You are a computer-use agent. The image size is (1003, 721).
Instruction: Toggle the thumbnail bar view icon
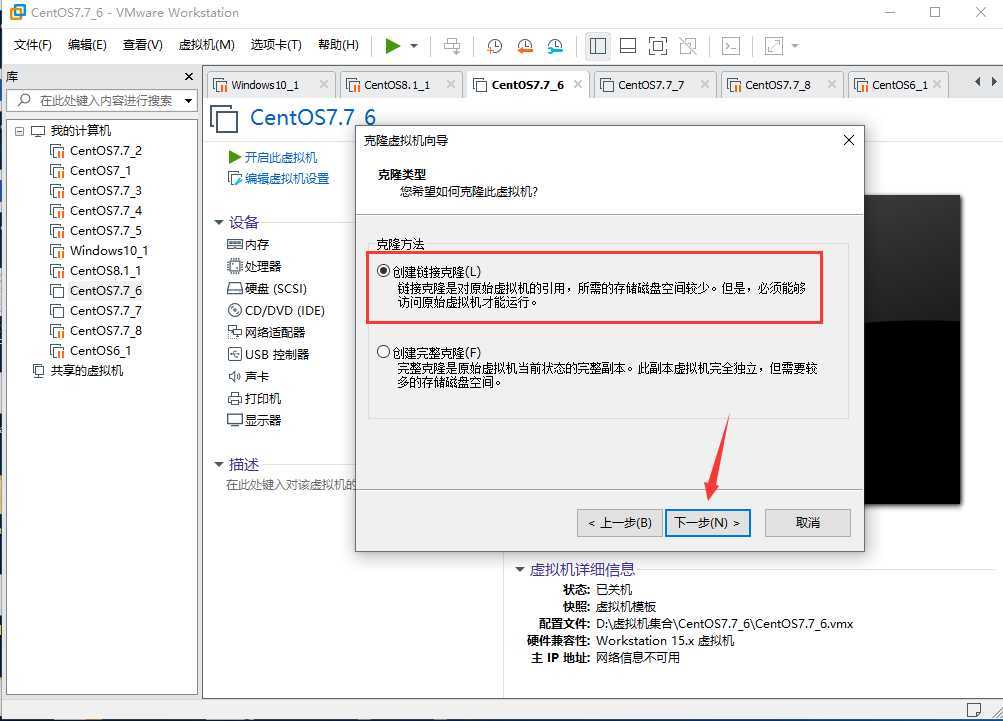pos(628,45)
